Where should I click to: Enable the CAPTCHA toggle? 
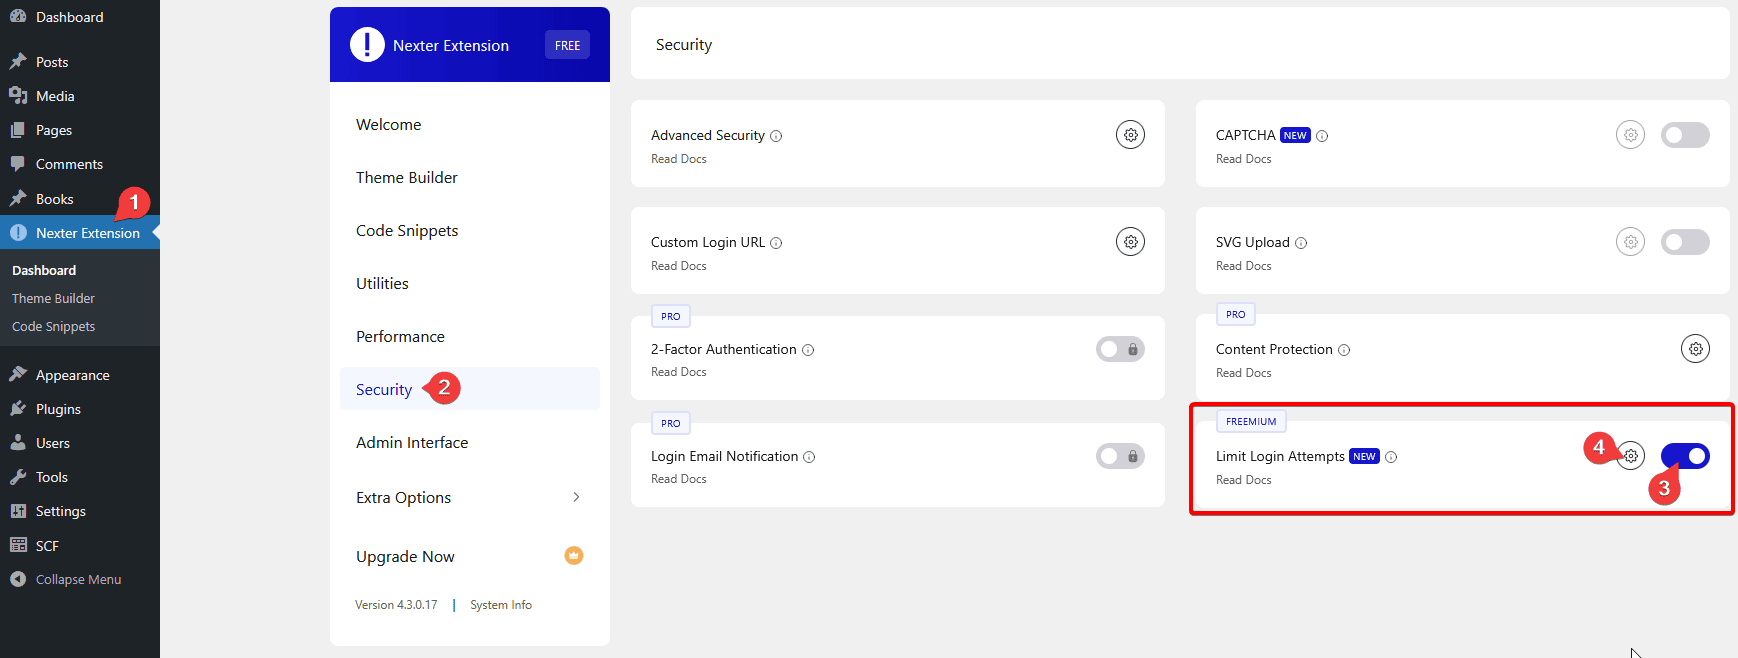coord(1685,135)
